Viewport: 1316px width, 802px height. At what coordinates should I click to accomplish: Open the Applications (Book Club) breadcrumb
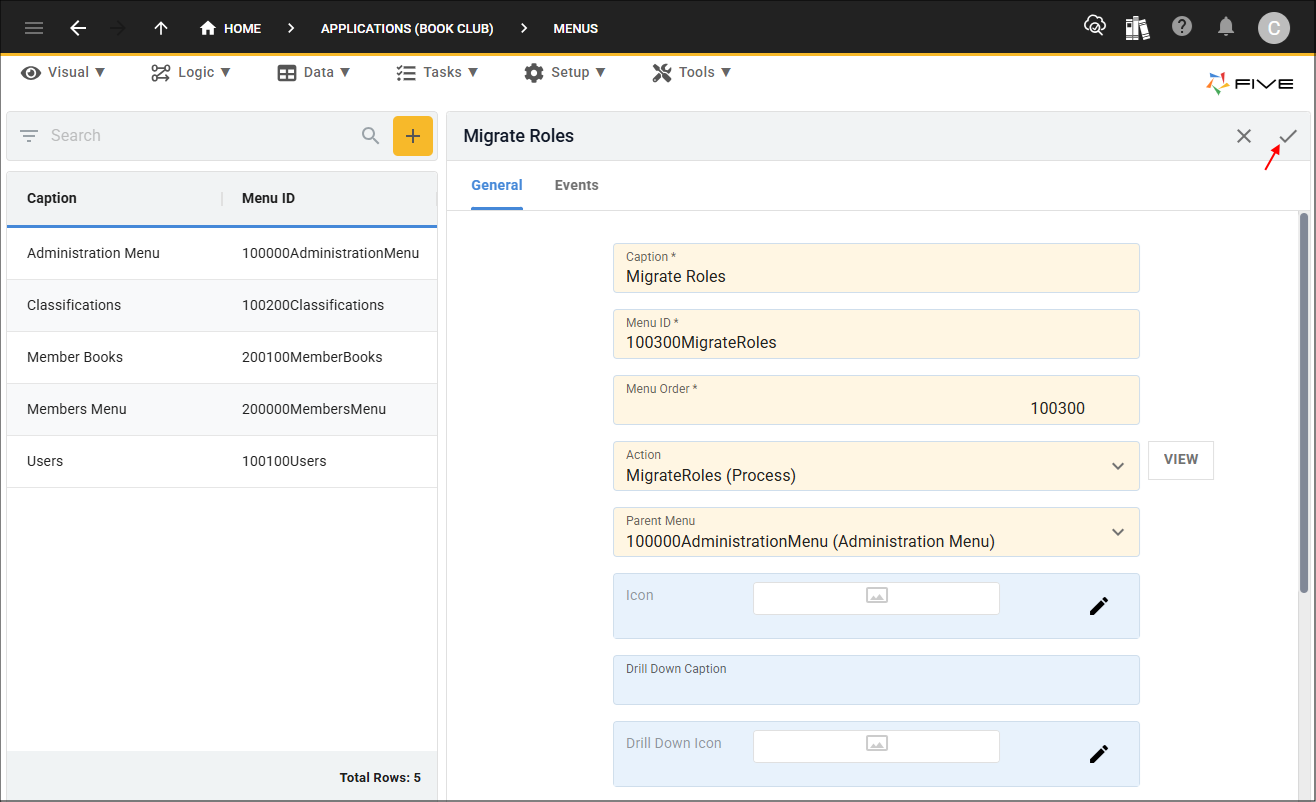coord(407,28)
